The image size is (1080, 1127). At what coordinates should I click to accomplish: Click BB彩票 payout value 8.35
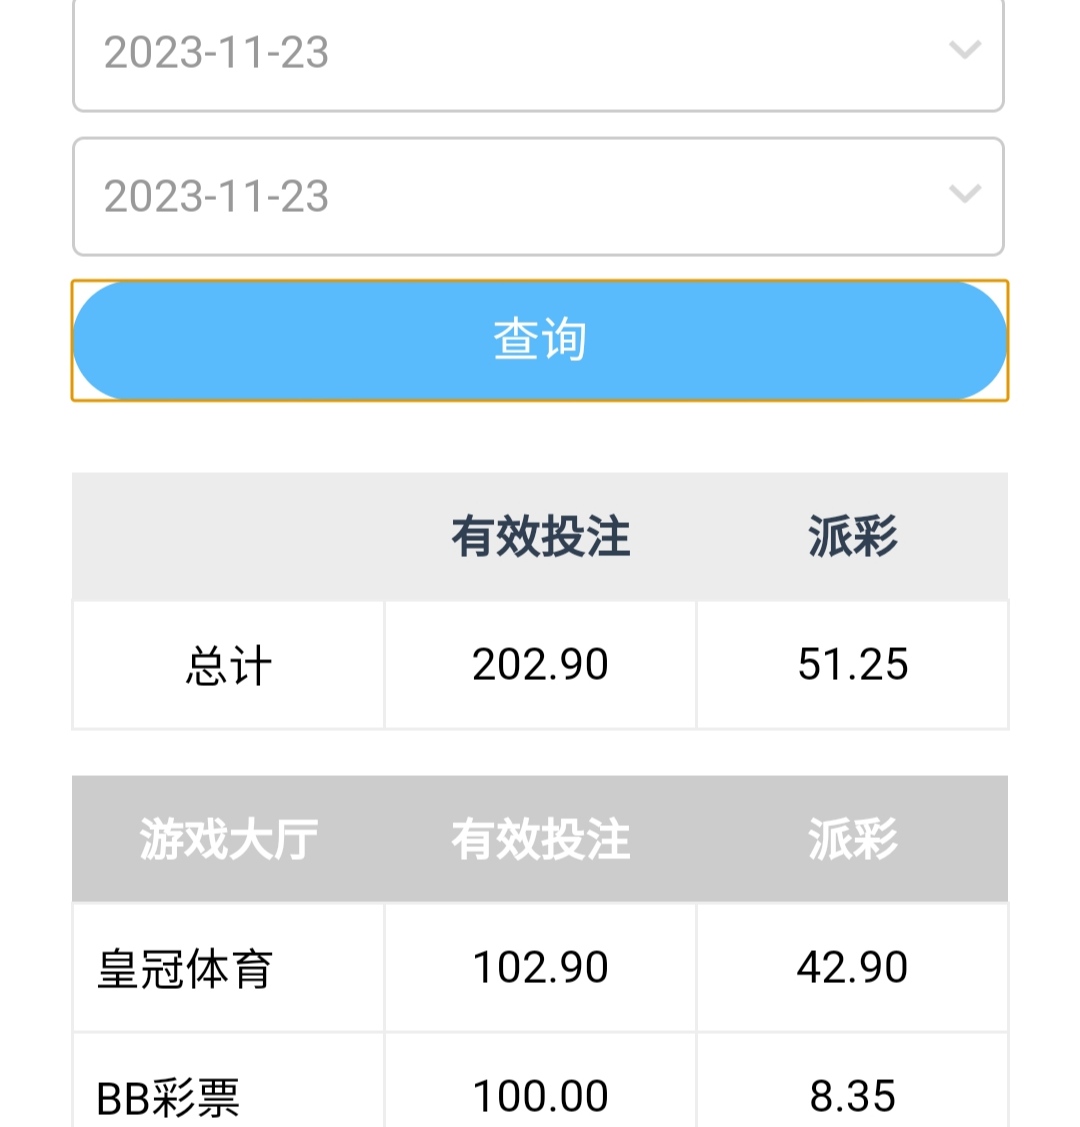pyautogui.click(x=853, y=1096)
